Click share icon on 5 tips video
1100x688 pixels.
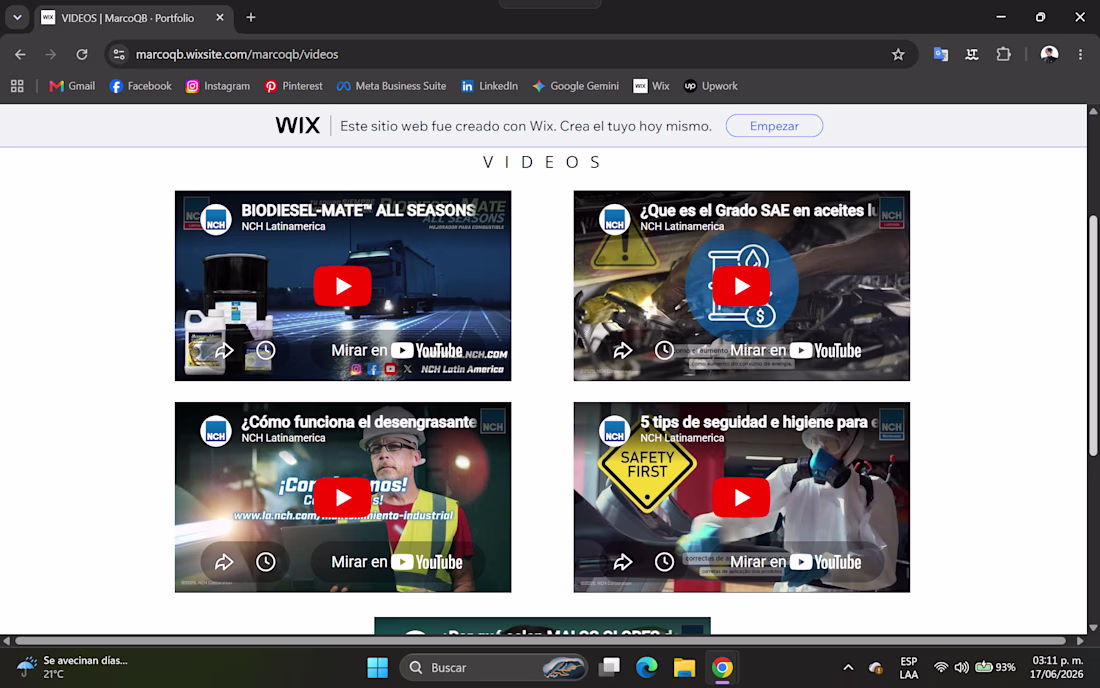(x=622, y=562)
